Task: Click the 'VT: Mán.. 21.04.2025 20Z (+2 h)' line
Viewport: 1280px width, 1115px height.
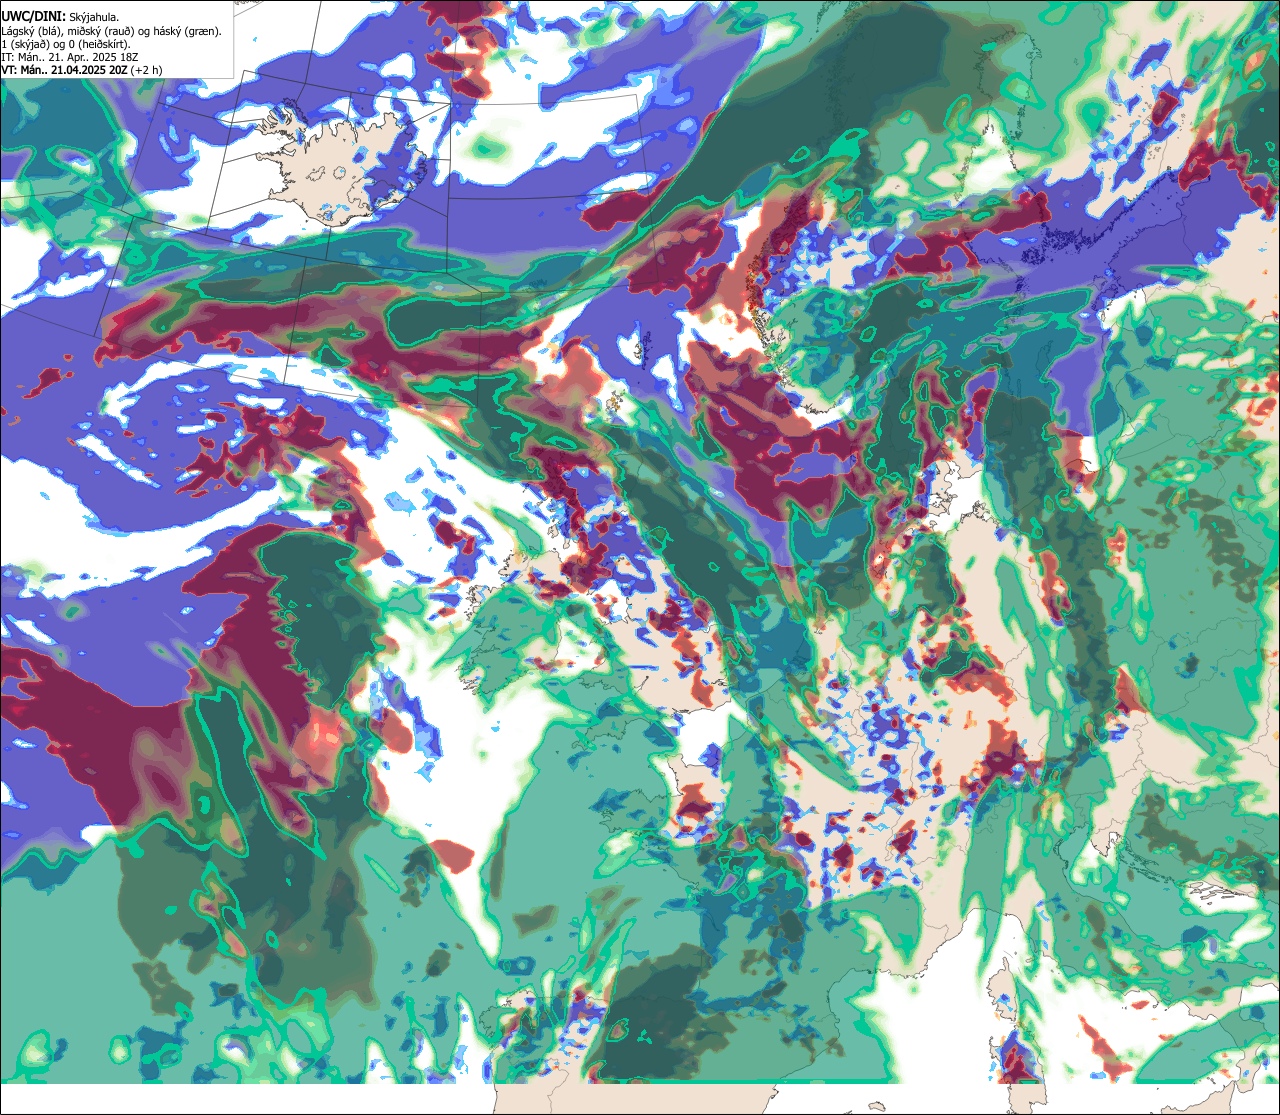Action: (x=81, y=70)
